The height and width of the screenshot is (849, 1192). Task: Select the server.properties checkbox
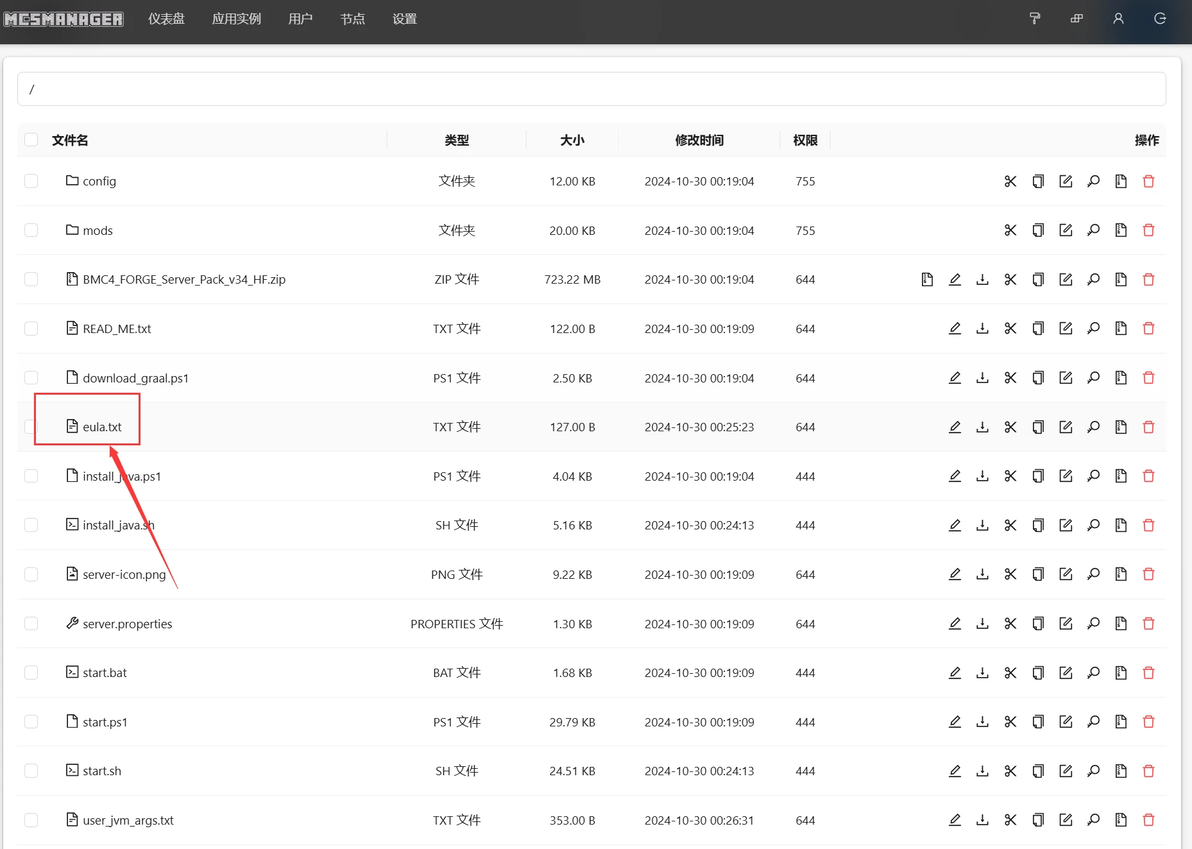click(31, 623)
